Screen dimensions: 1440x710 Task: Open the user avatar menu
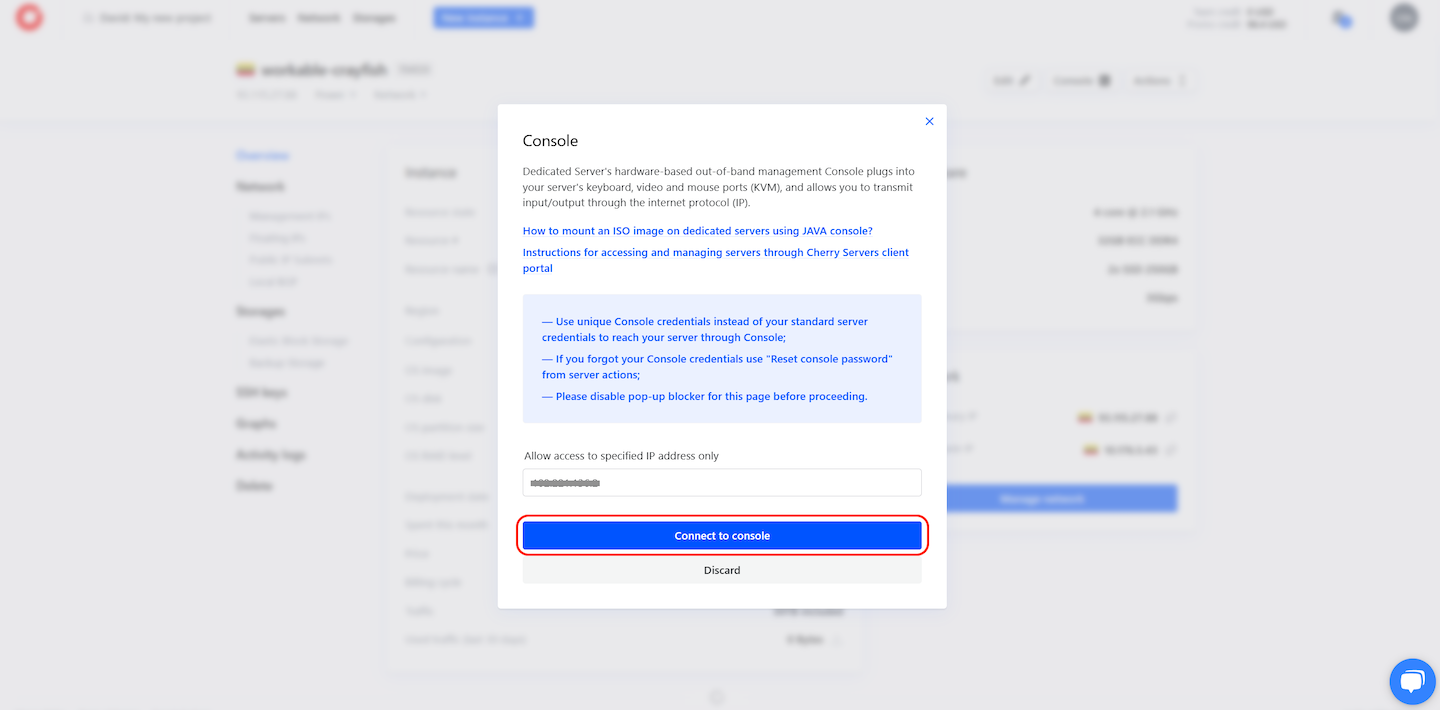[1404, 17]
